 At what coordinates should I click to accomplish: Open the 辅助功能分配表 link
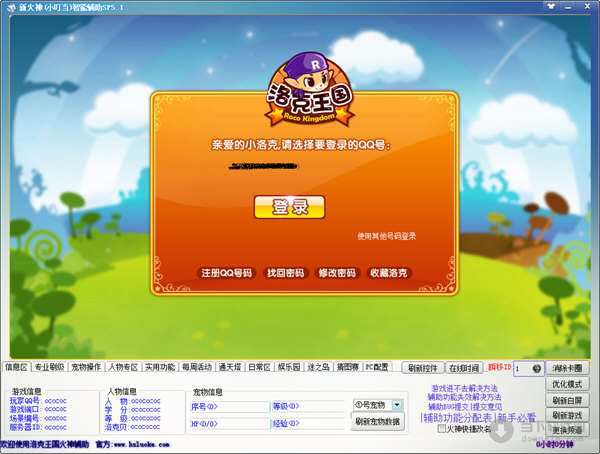tap(457, 417)
